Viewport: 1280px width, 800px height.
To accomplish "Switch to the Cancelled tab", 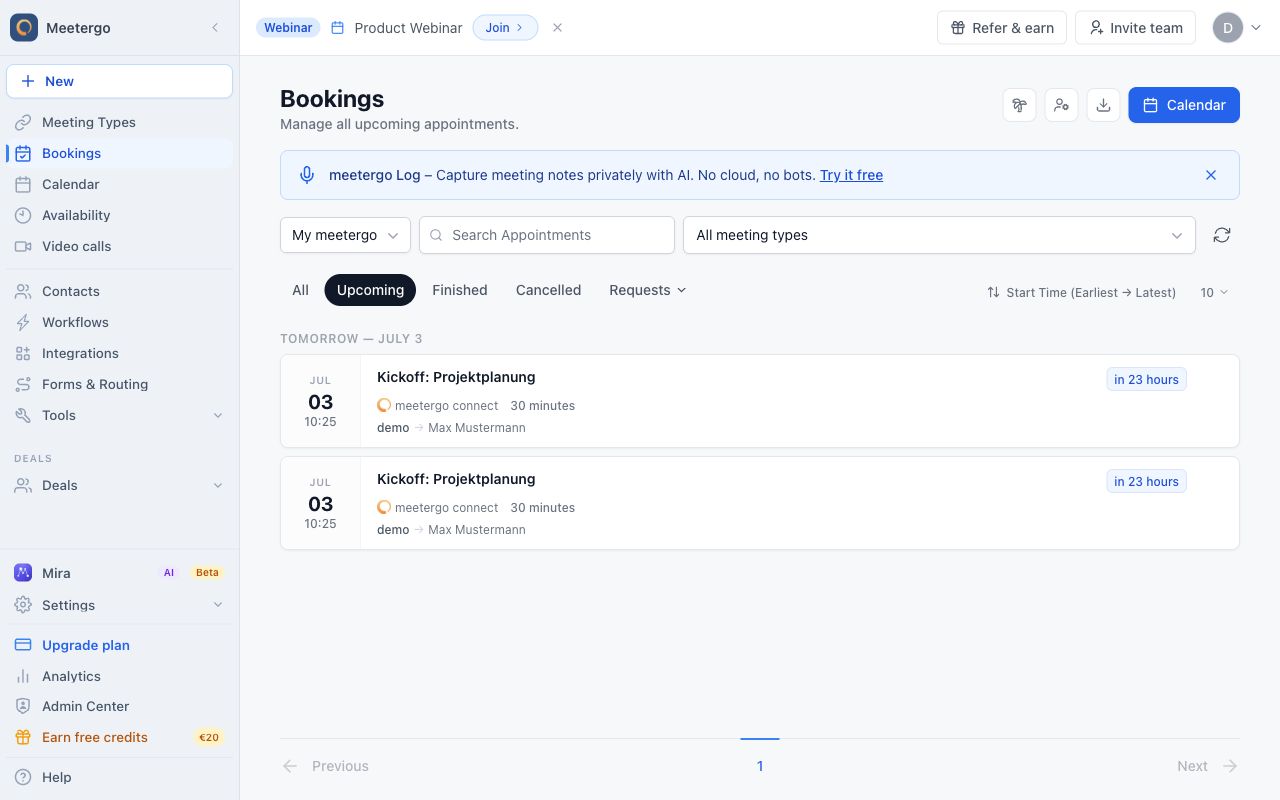I will [x=548, y=290].
